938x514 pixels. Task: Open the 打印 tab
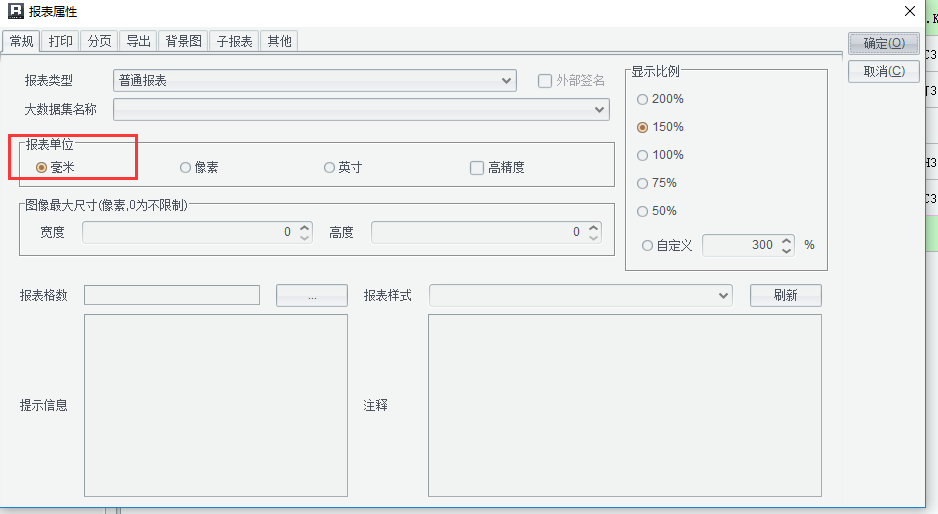(x=60, y=41)
